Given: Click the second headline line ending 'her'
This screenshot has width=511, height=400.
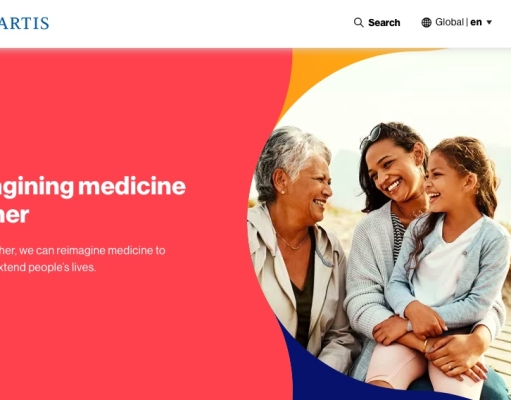Looking at the screenshot, I should [x=14, y=215].
